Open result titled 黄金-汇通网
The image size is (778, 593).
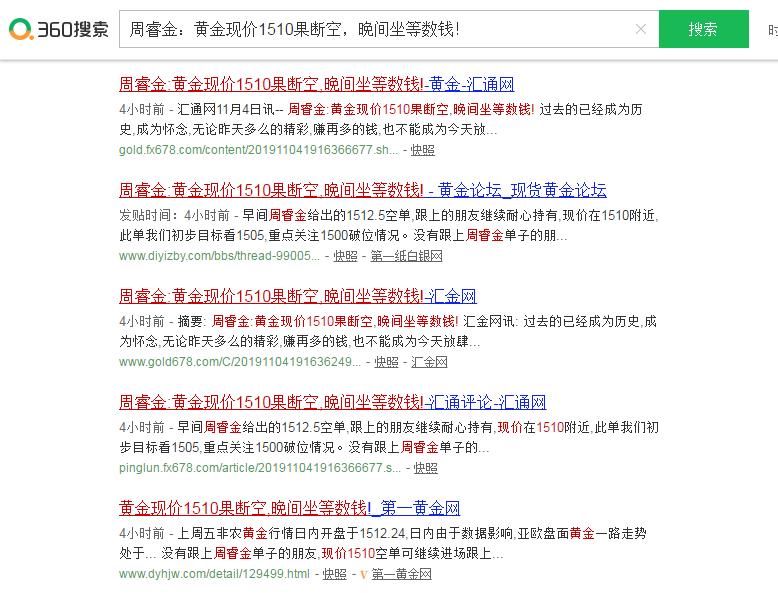(x=317, y=84)
